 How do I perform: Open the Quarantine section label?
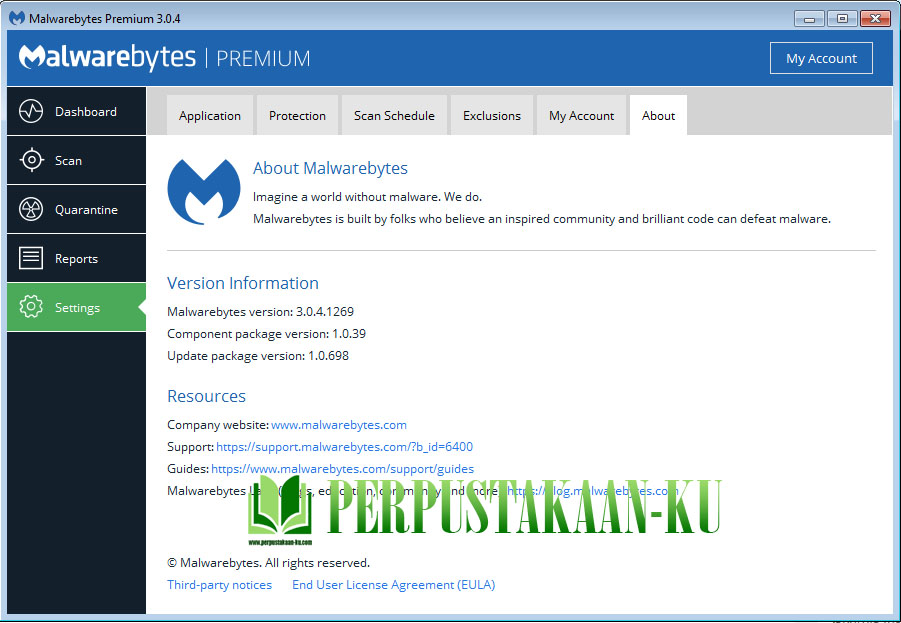click(86, 210)
